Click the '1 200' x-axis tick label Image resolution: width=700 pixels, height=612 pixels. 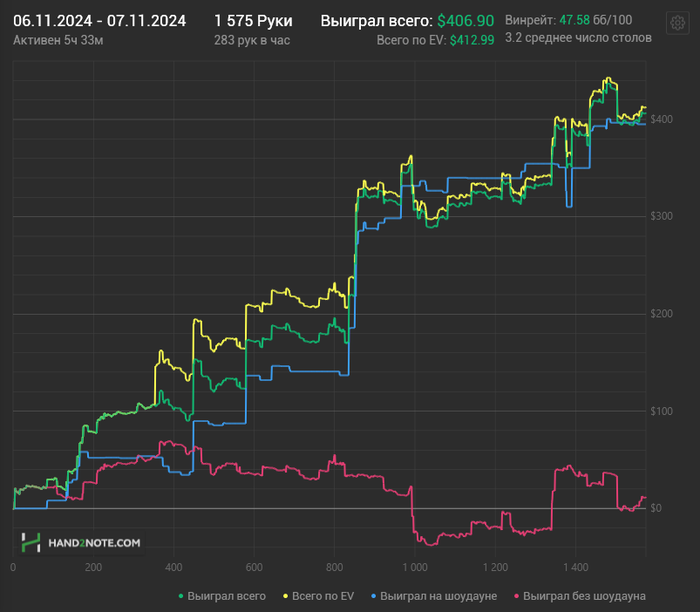496,567
